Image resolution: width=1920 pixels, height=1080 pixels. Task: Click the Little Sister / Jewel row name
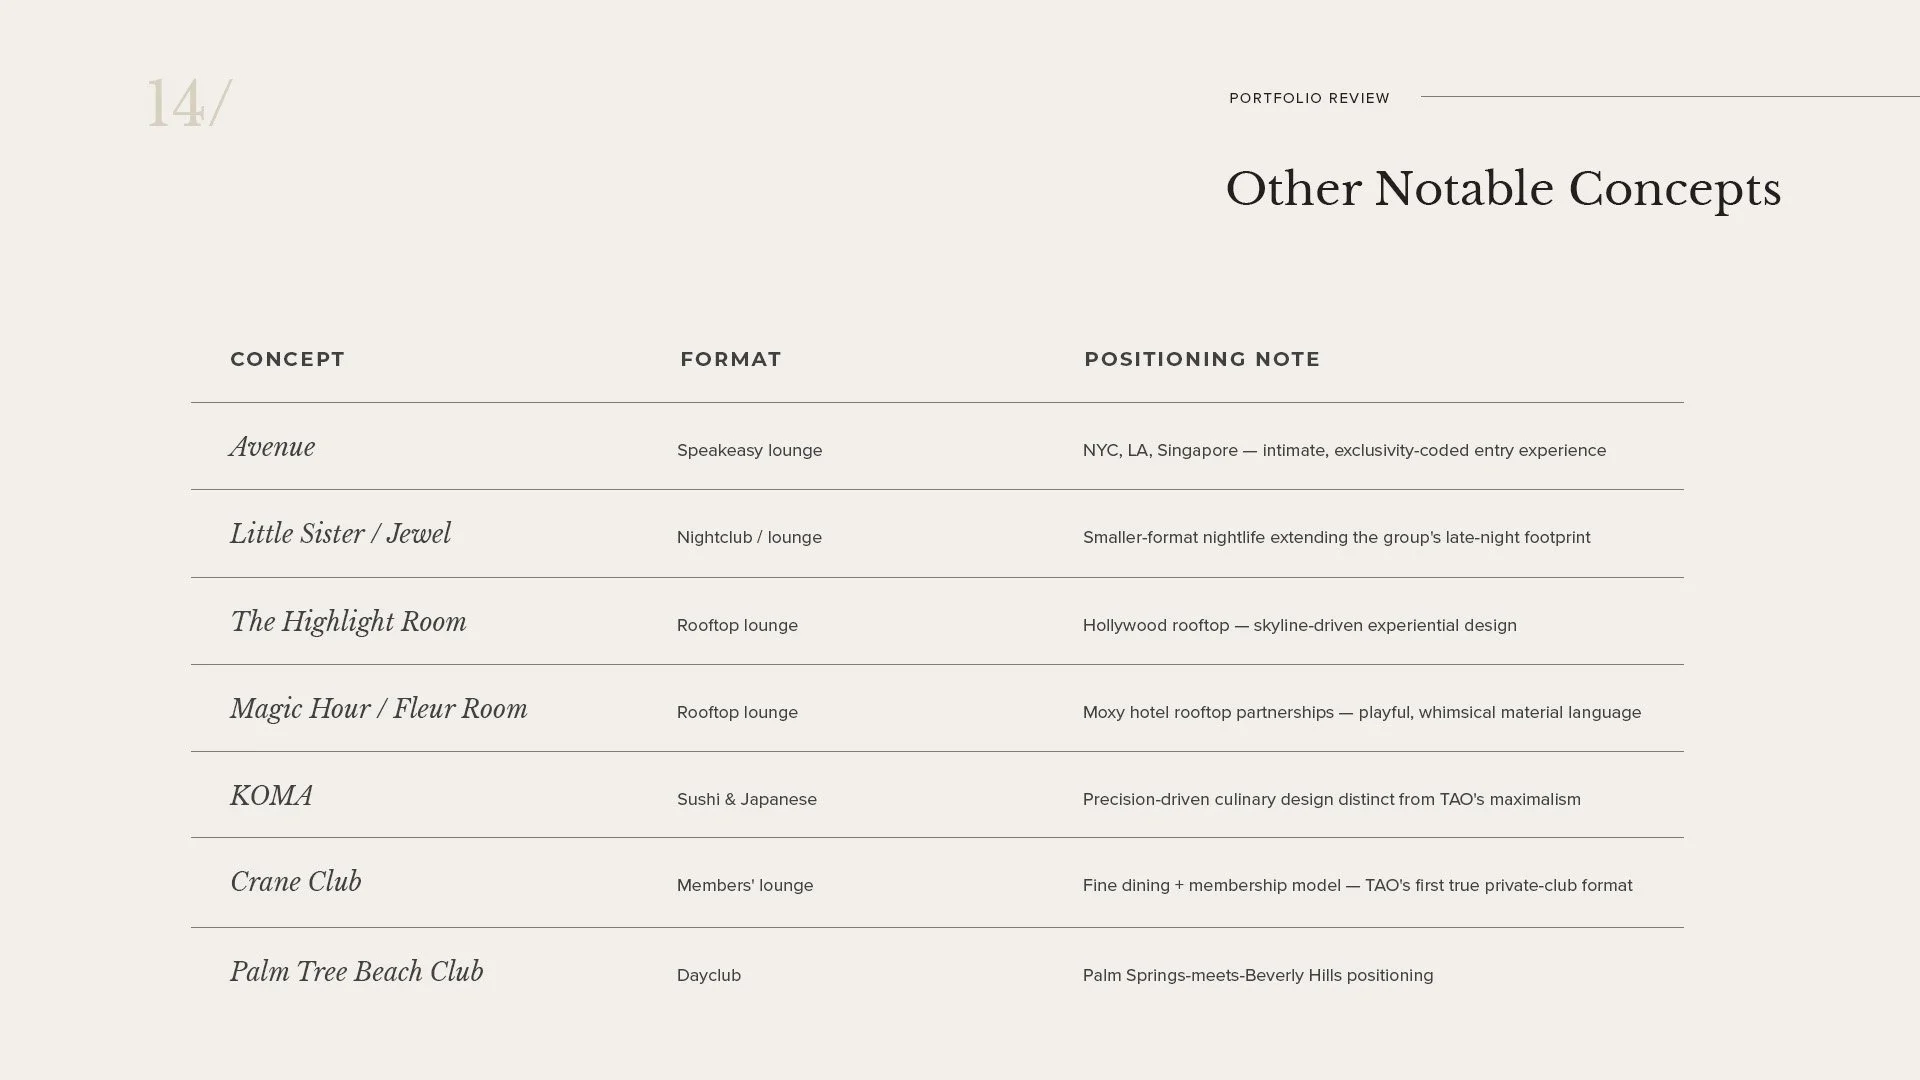coord(340,534)
